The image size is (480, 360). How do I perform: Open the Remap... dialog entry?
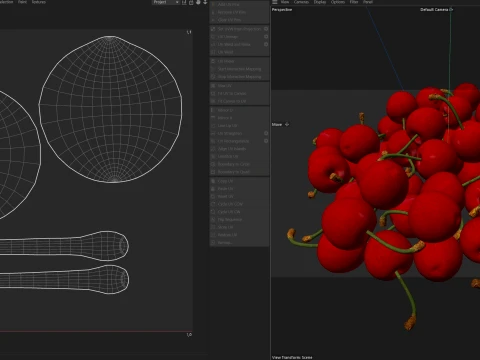click(x=239, y=243)
